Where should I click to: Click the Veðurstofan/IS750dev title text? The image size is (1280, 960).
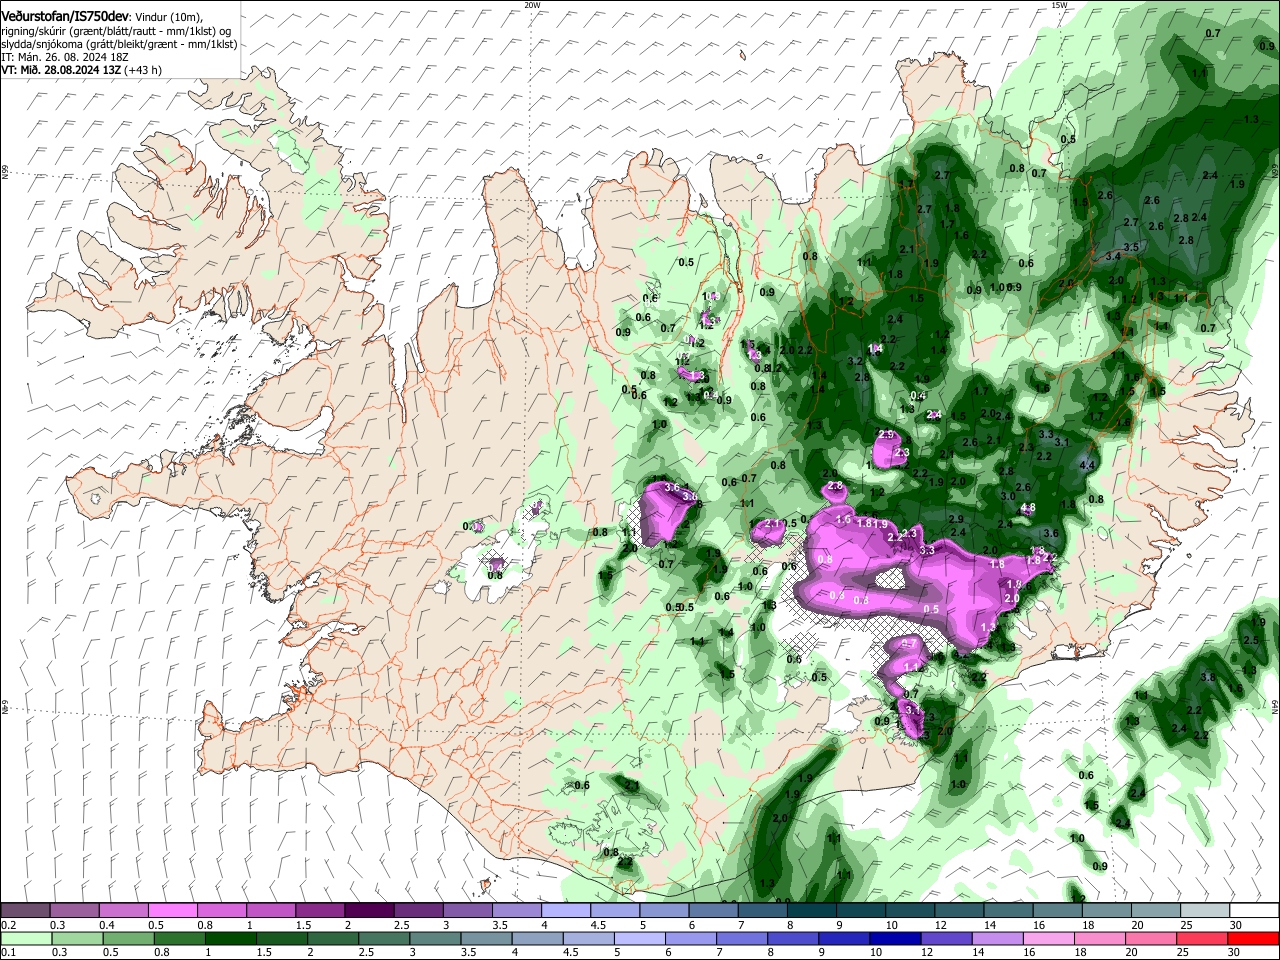(x=65, y=15)
